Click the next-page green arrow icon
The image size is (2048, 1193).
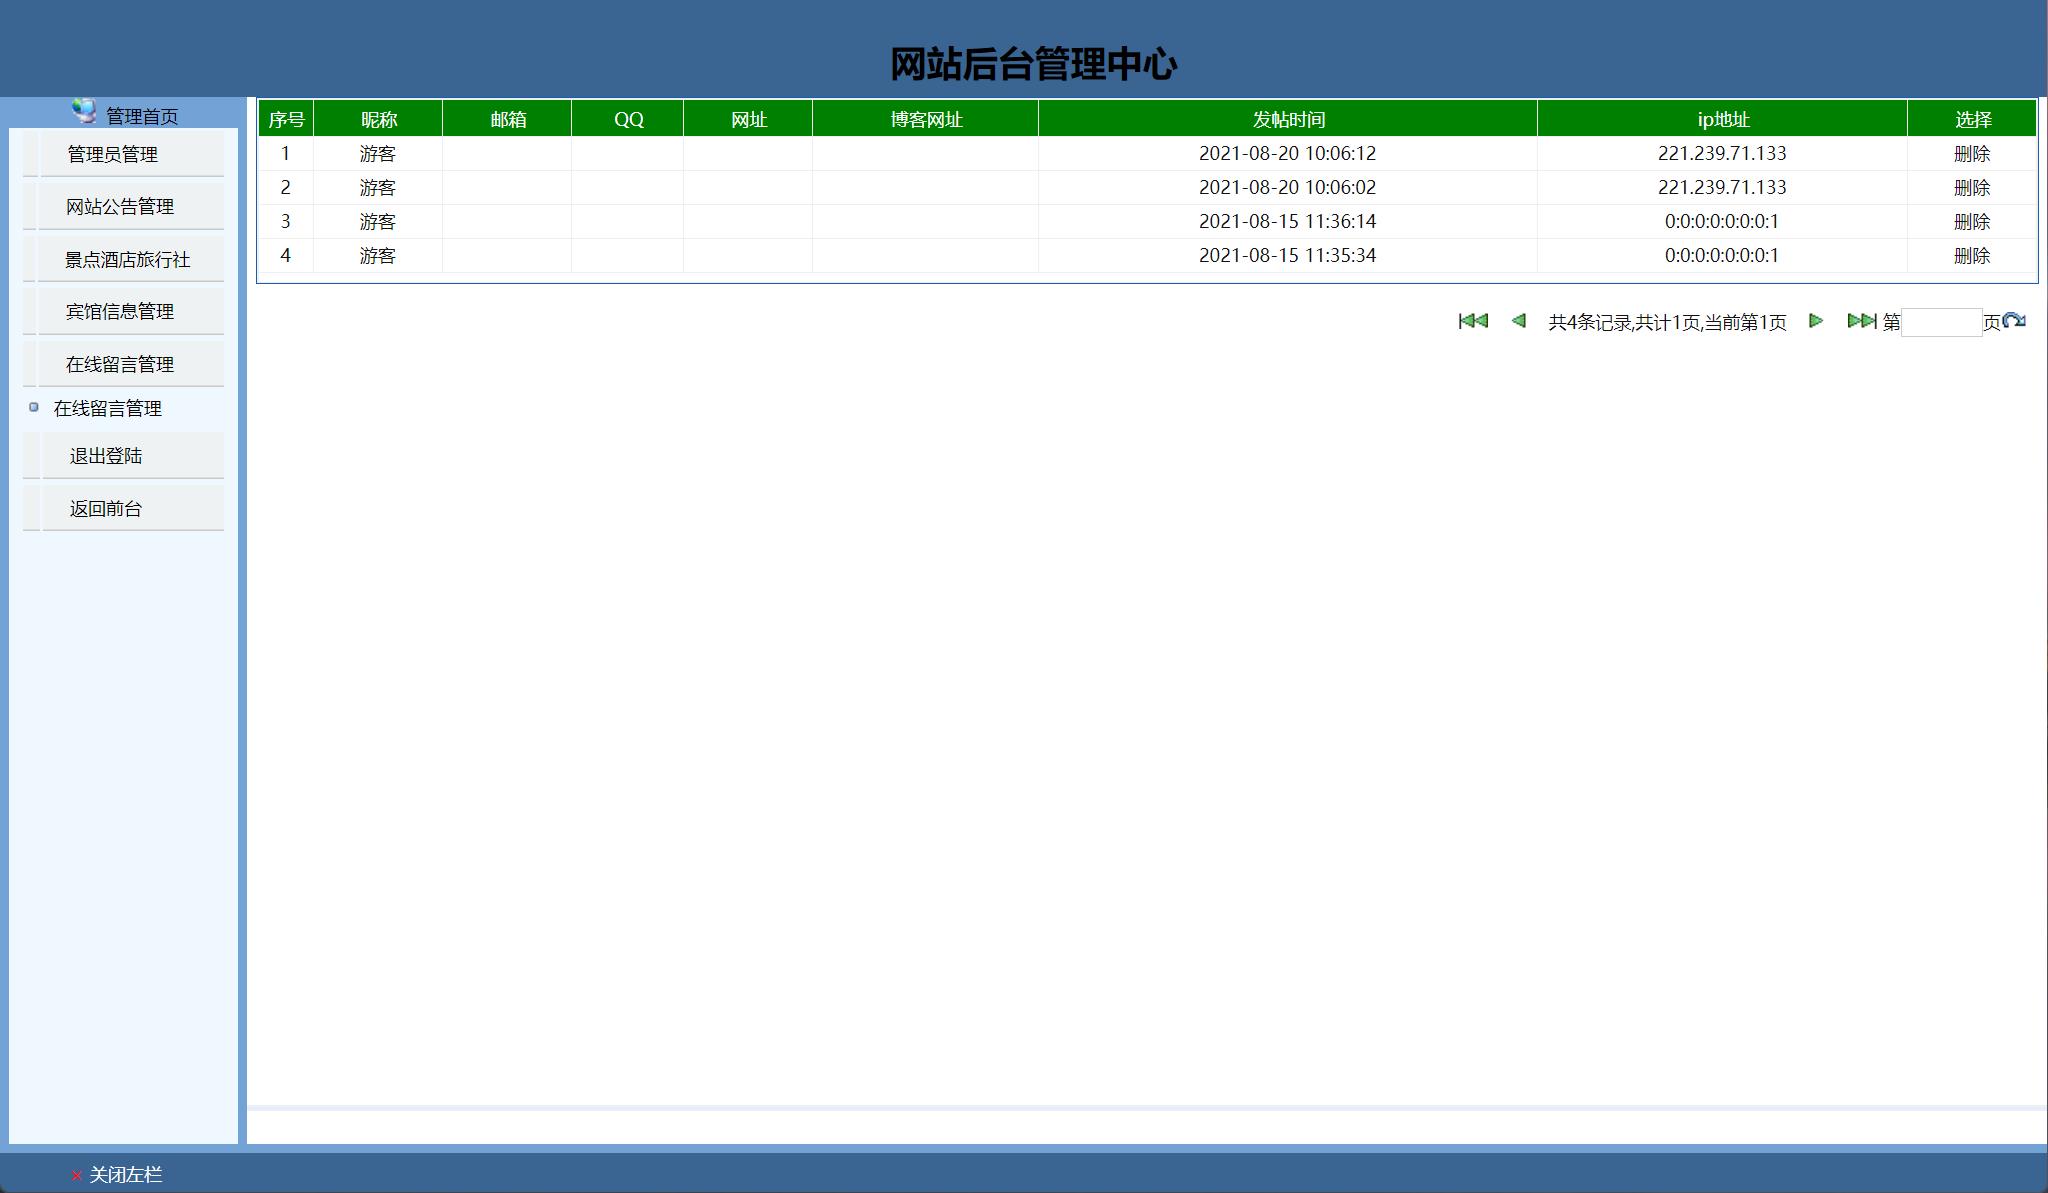1815,321
